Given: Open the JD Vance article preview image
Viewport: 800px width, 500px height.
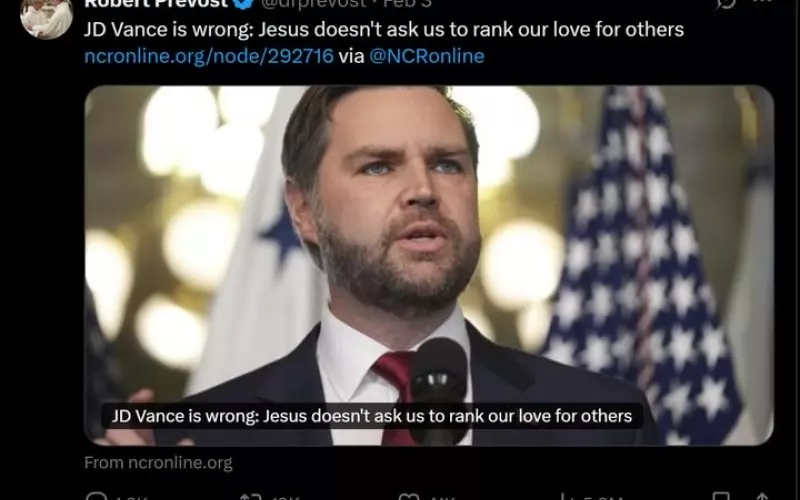Looking at the screenshot, I should pos(429,265).
